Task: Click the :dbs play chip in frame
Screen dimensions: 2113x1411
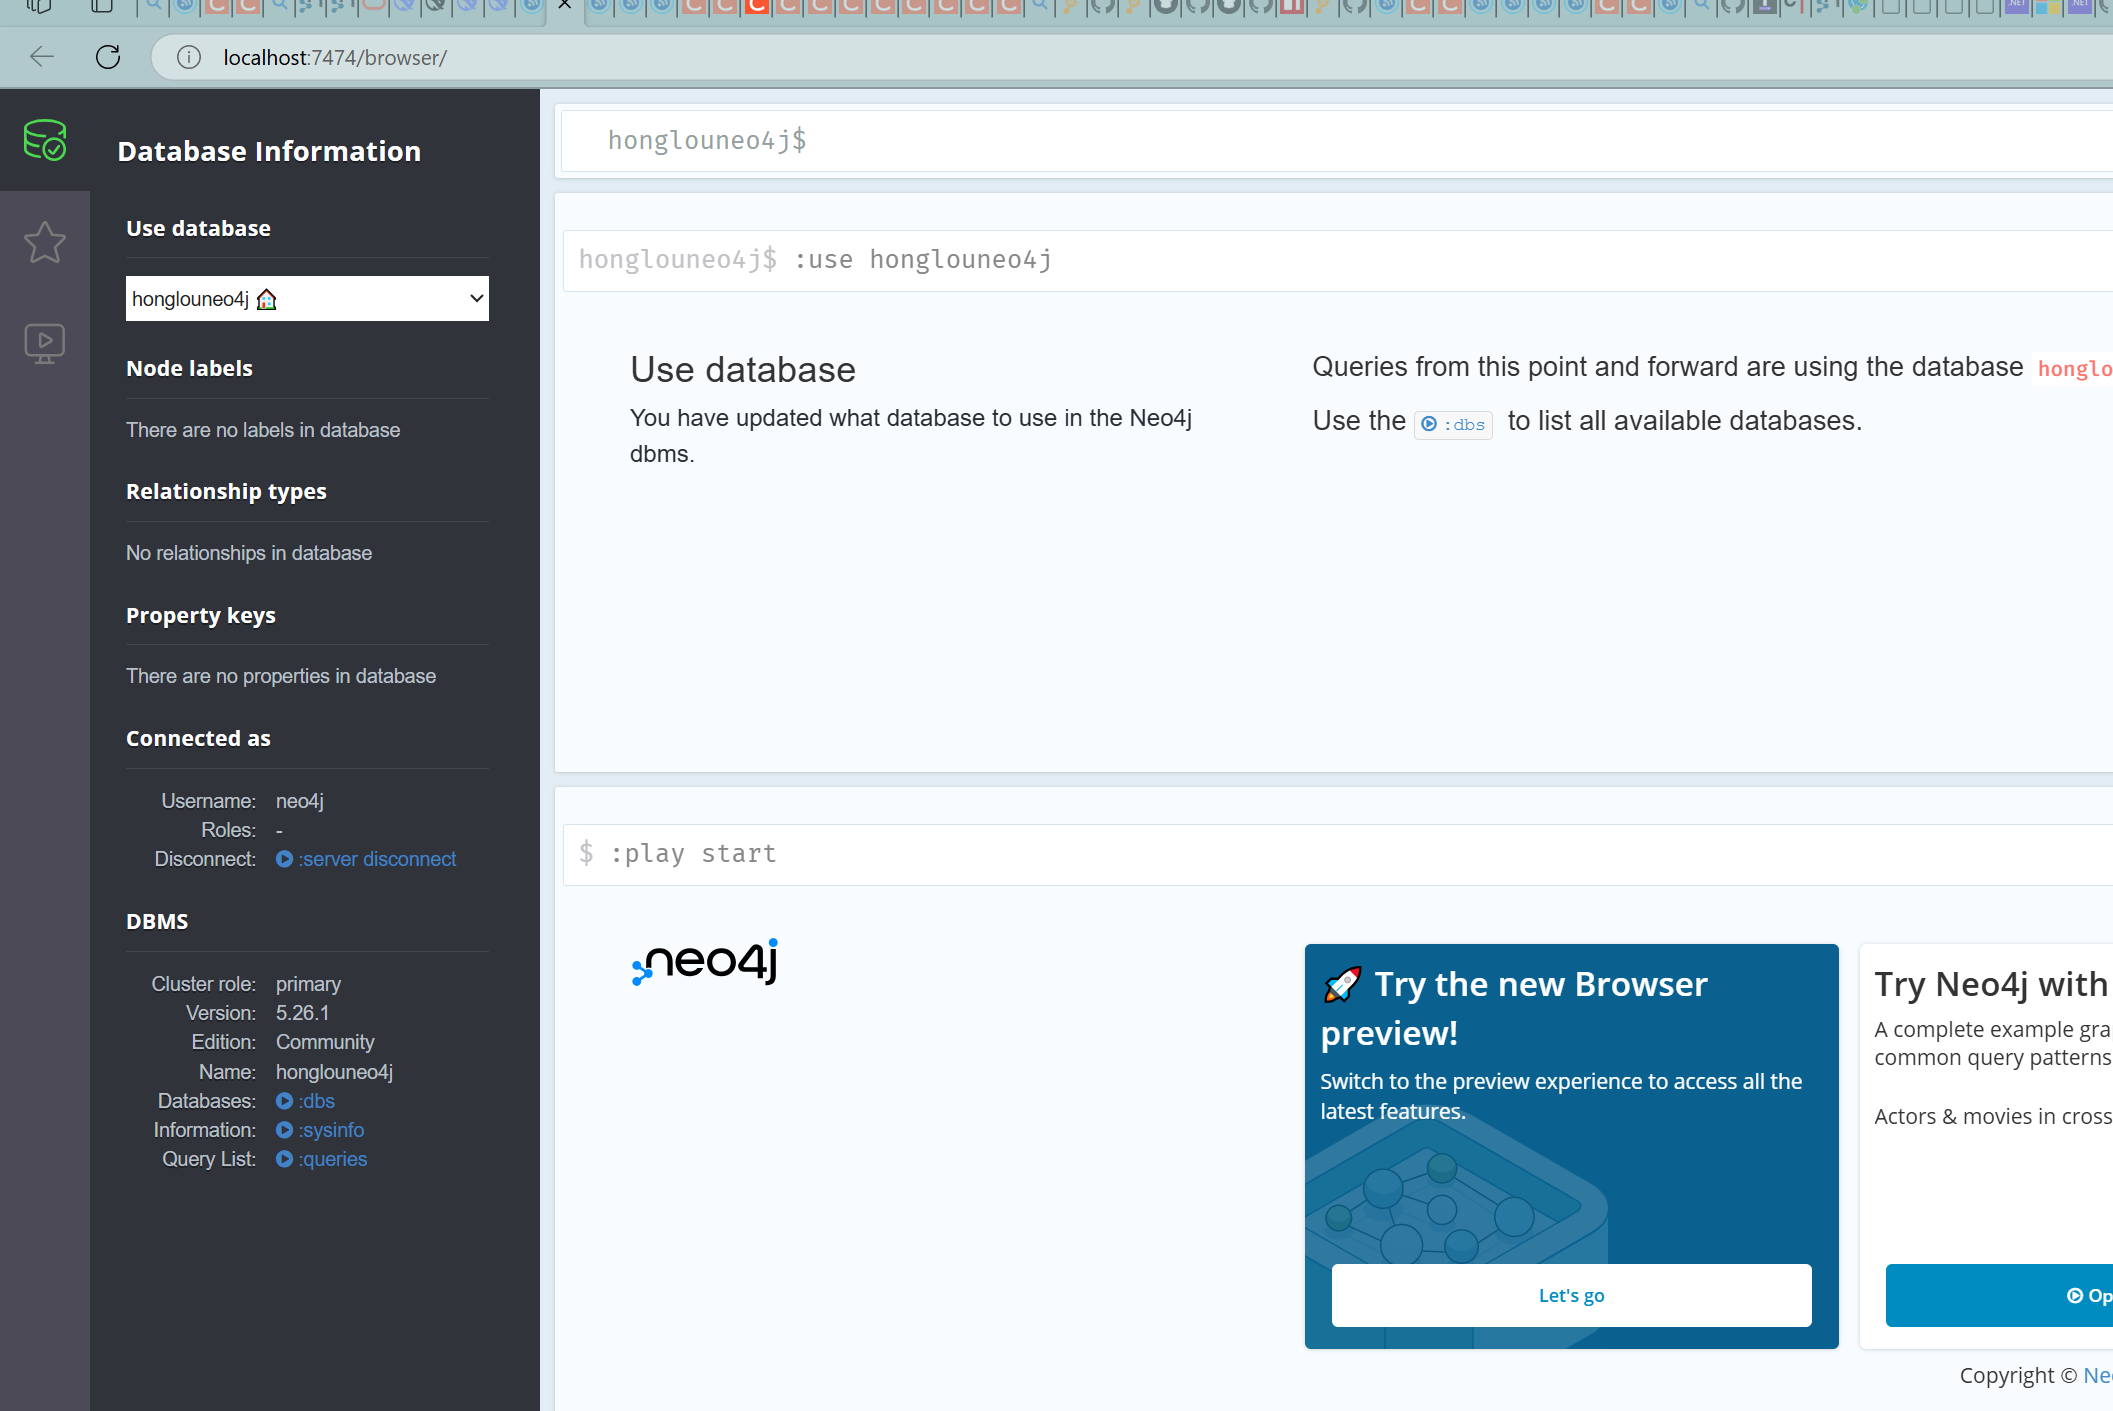Action: point(1453,425)
